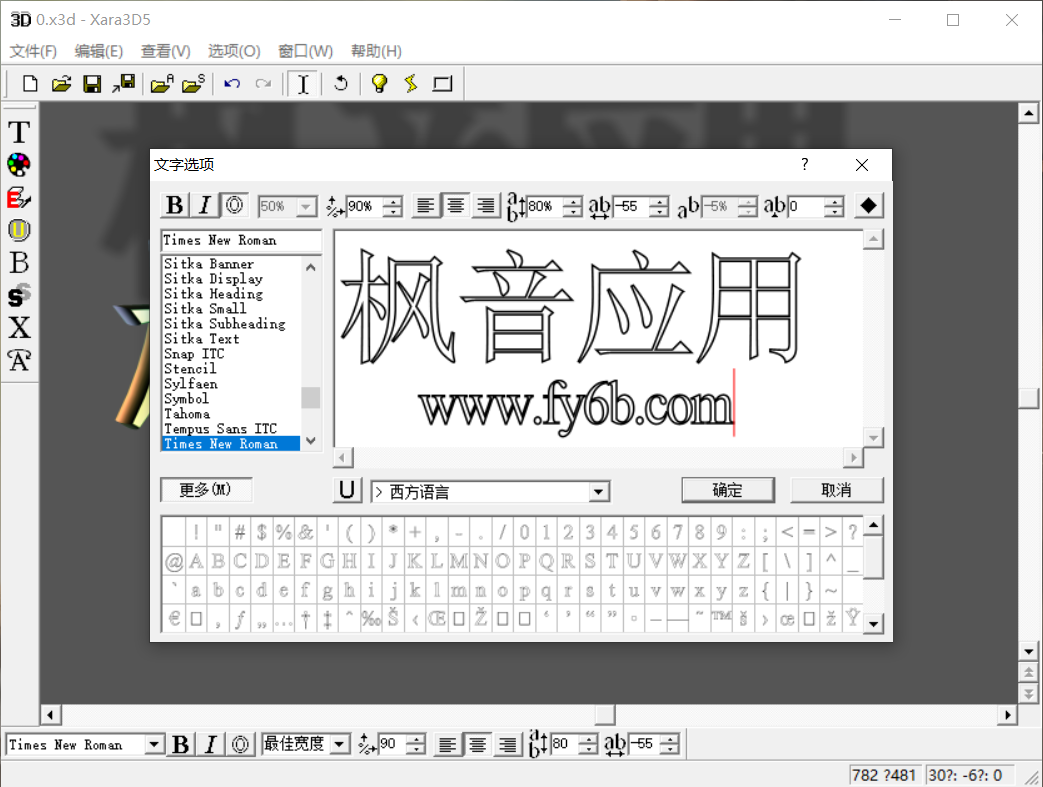
Task: Click the size 90 stepper on bottom toolbar
Action: pos(416,744)
